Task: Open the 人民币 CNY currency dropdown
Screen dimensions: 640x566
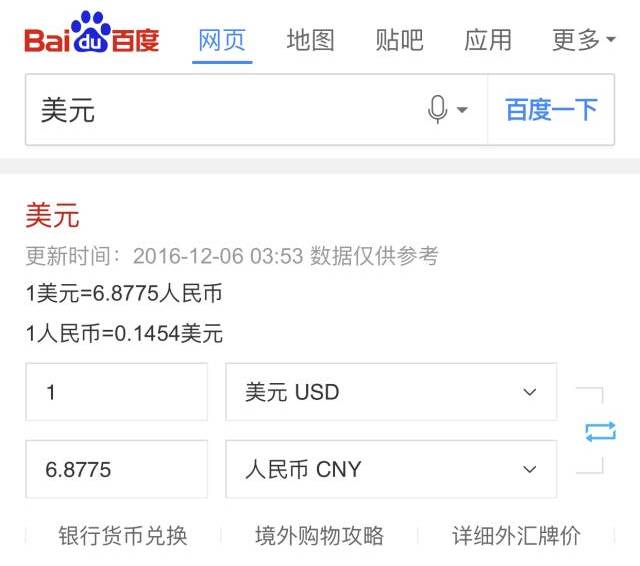Action: click(x=391, y=469)
